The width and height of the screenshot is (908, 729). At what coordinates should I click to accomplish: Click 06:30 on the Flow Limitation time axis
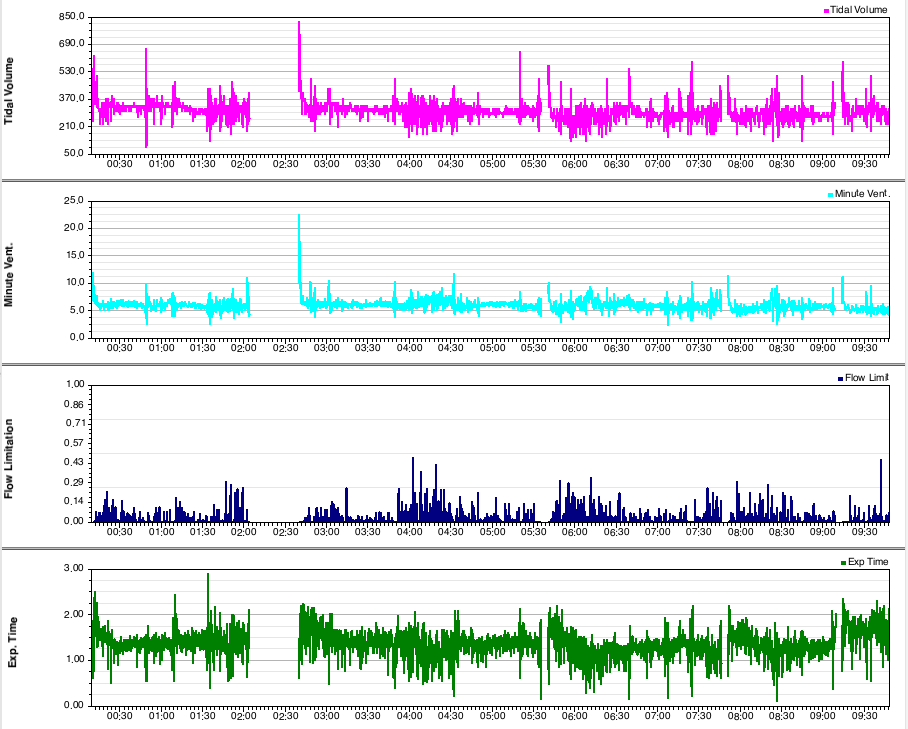616,532
